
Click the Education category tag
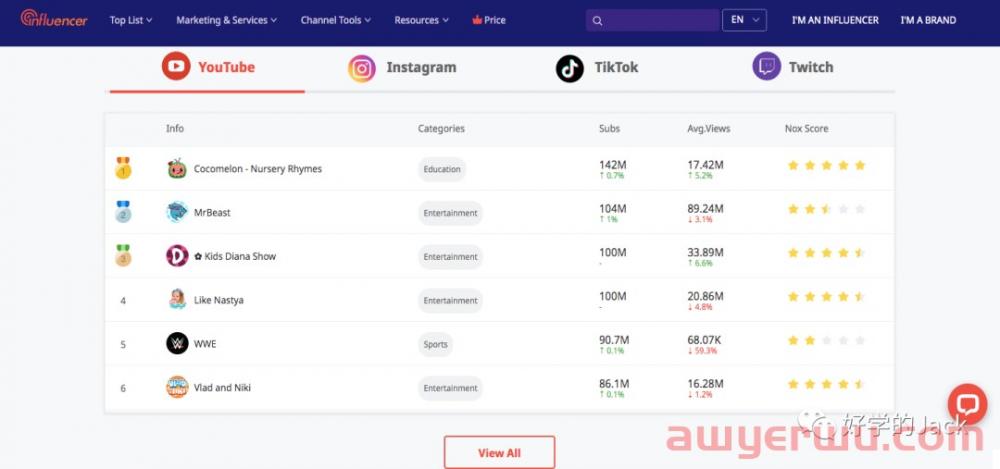[442, 169]
